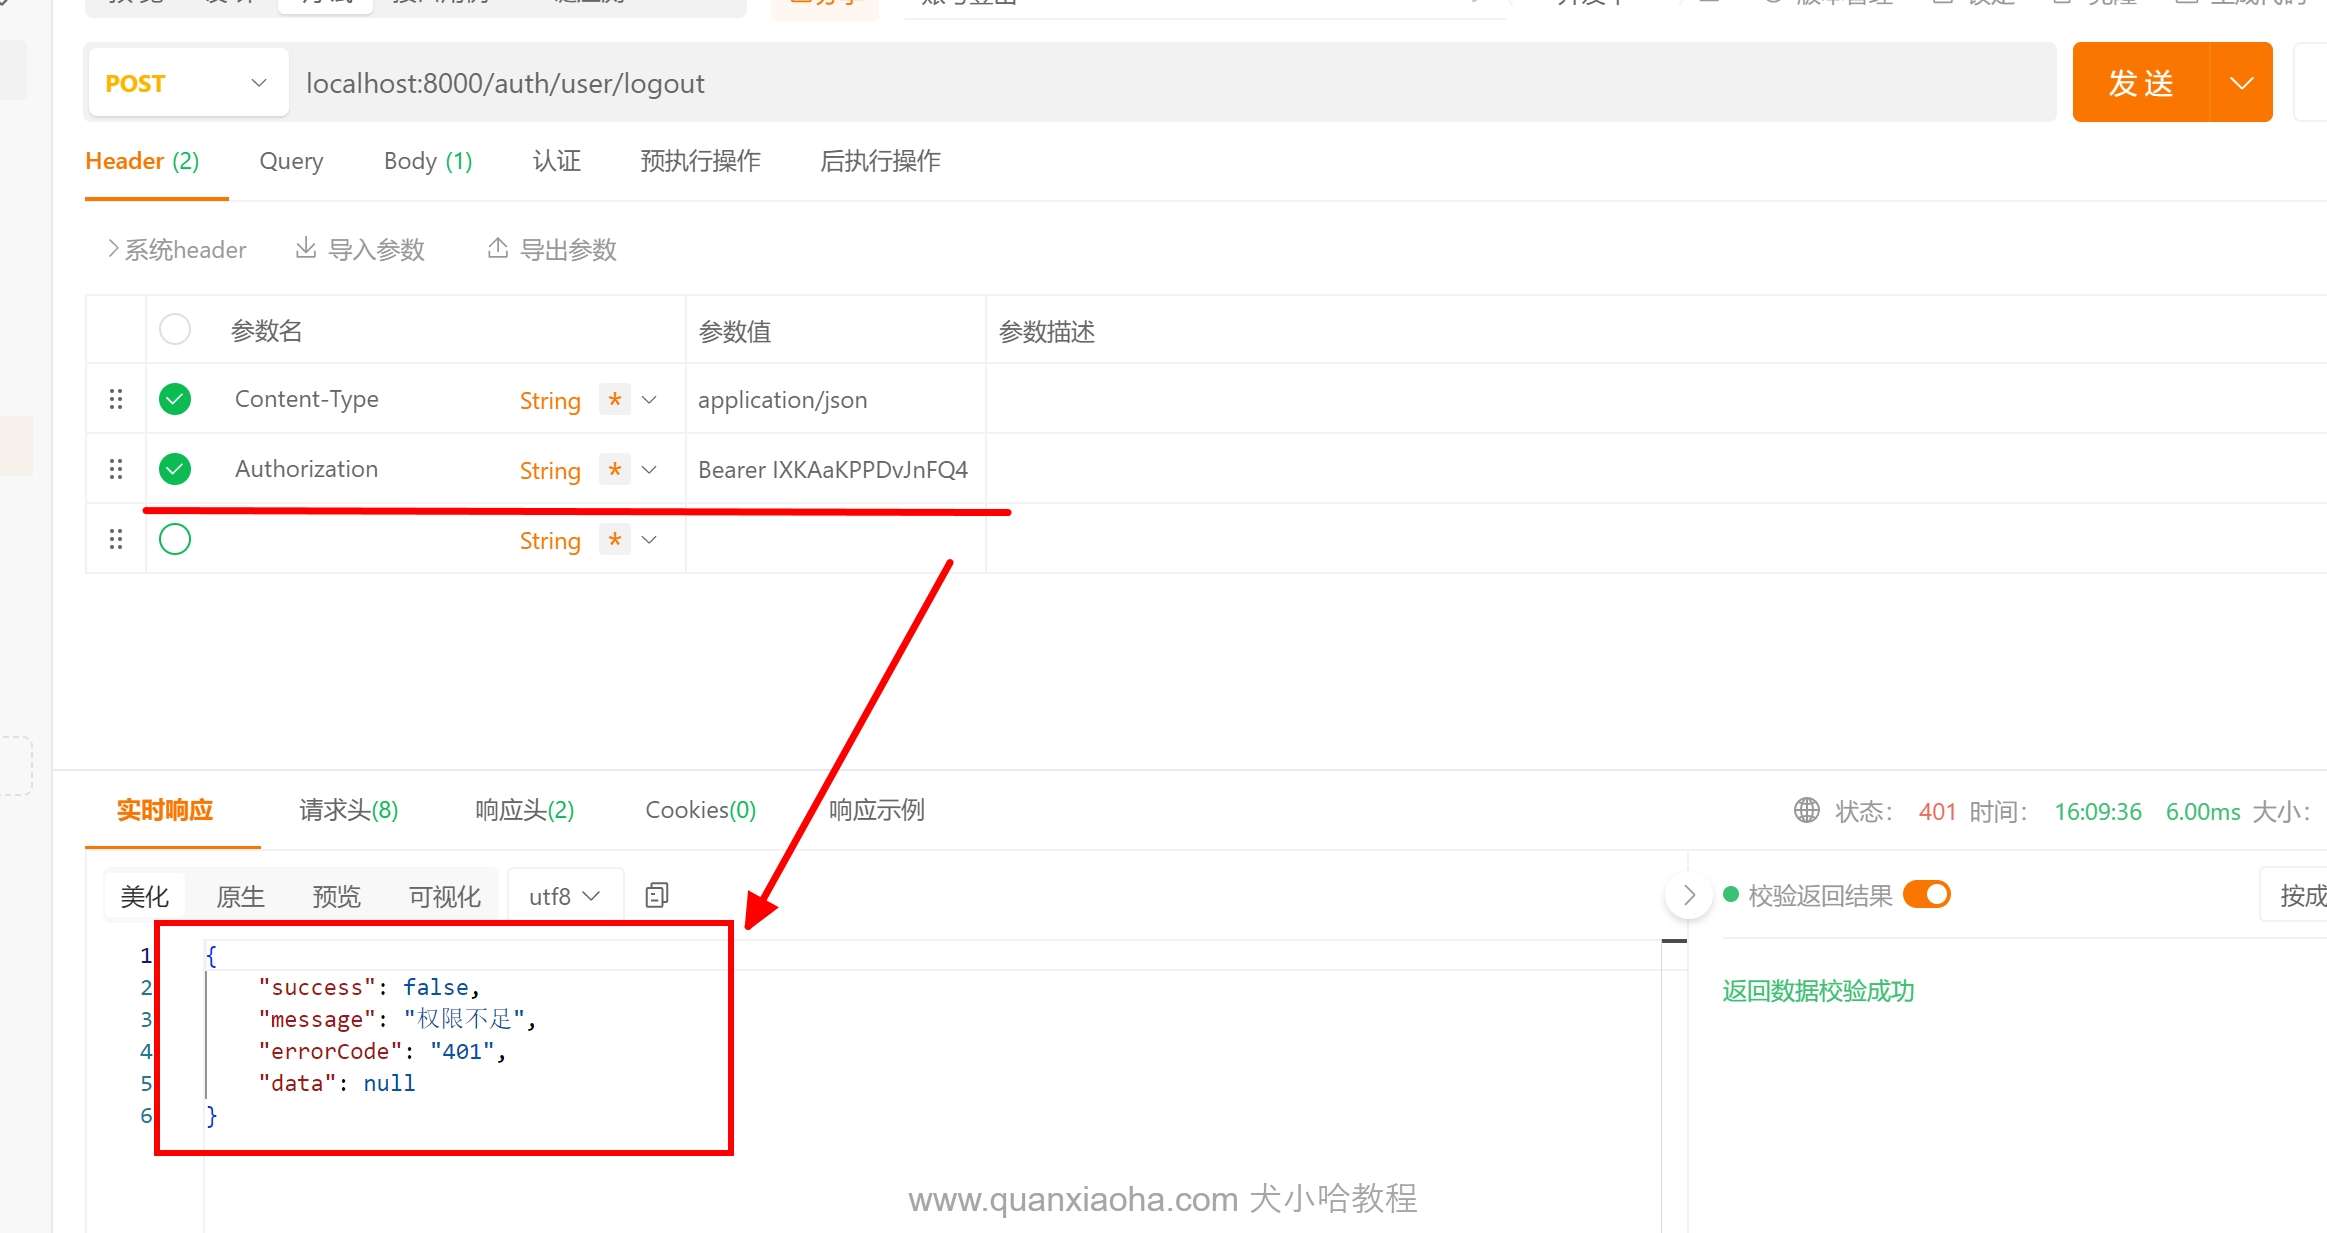Screen dimensions: 2327x1233
Task: Click the import parameters download icon
Action: [x=306, y=248]
